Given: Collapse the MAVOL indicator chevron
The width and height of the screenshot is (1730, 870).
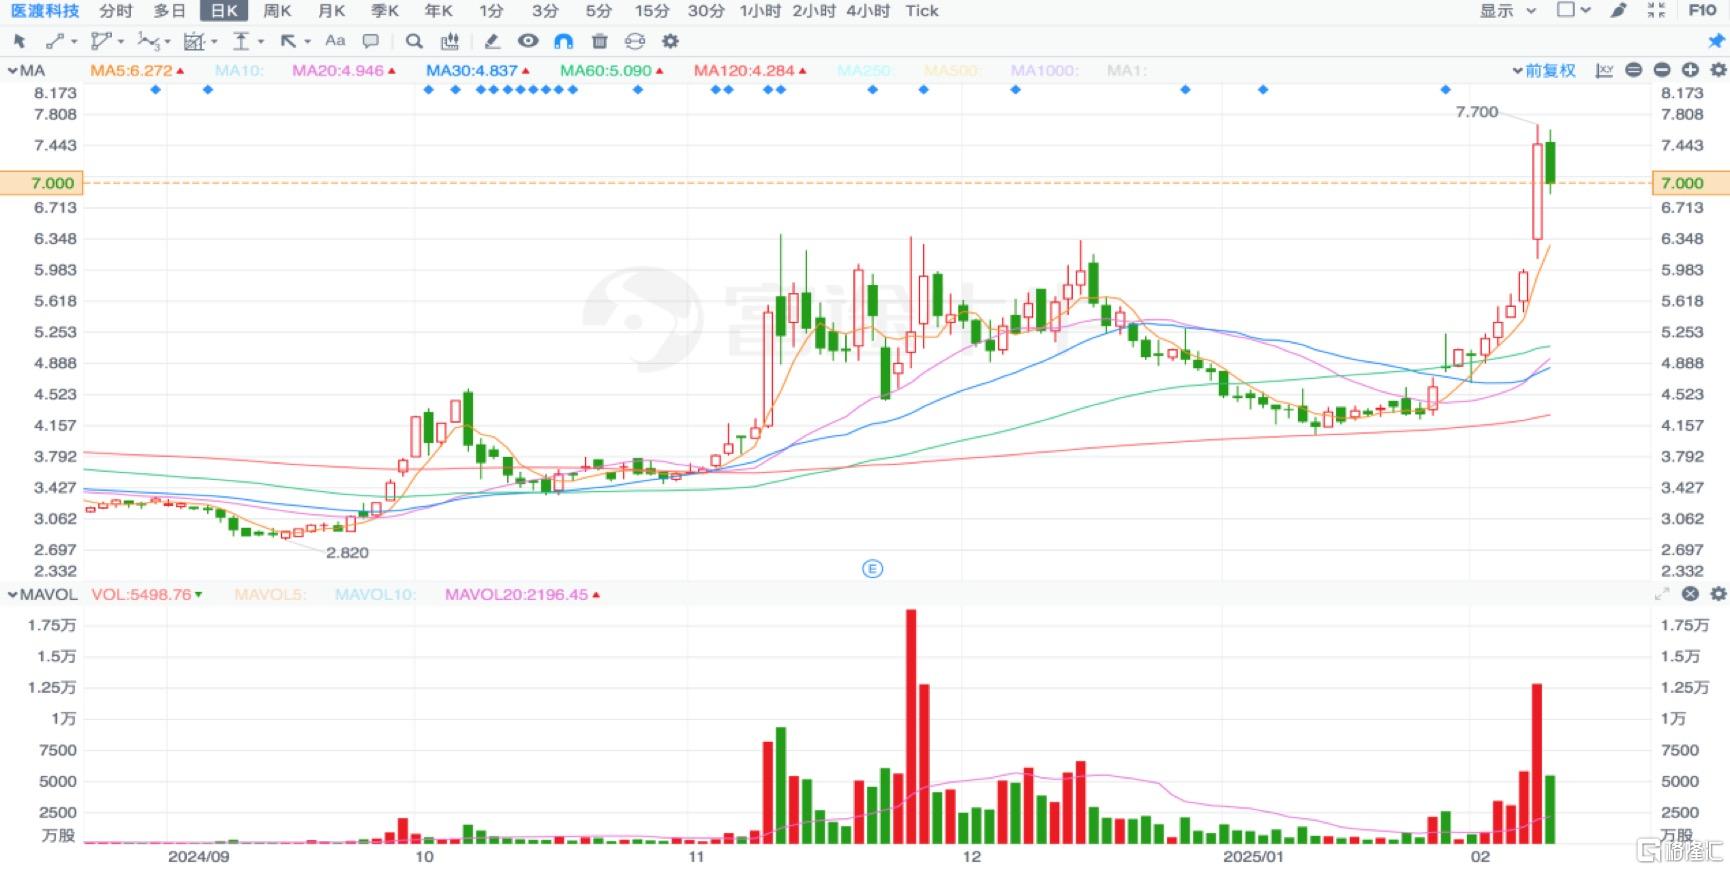Looking at the screenshot, I should click(x=13, y=594).
